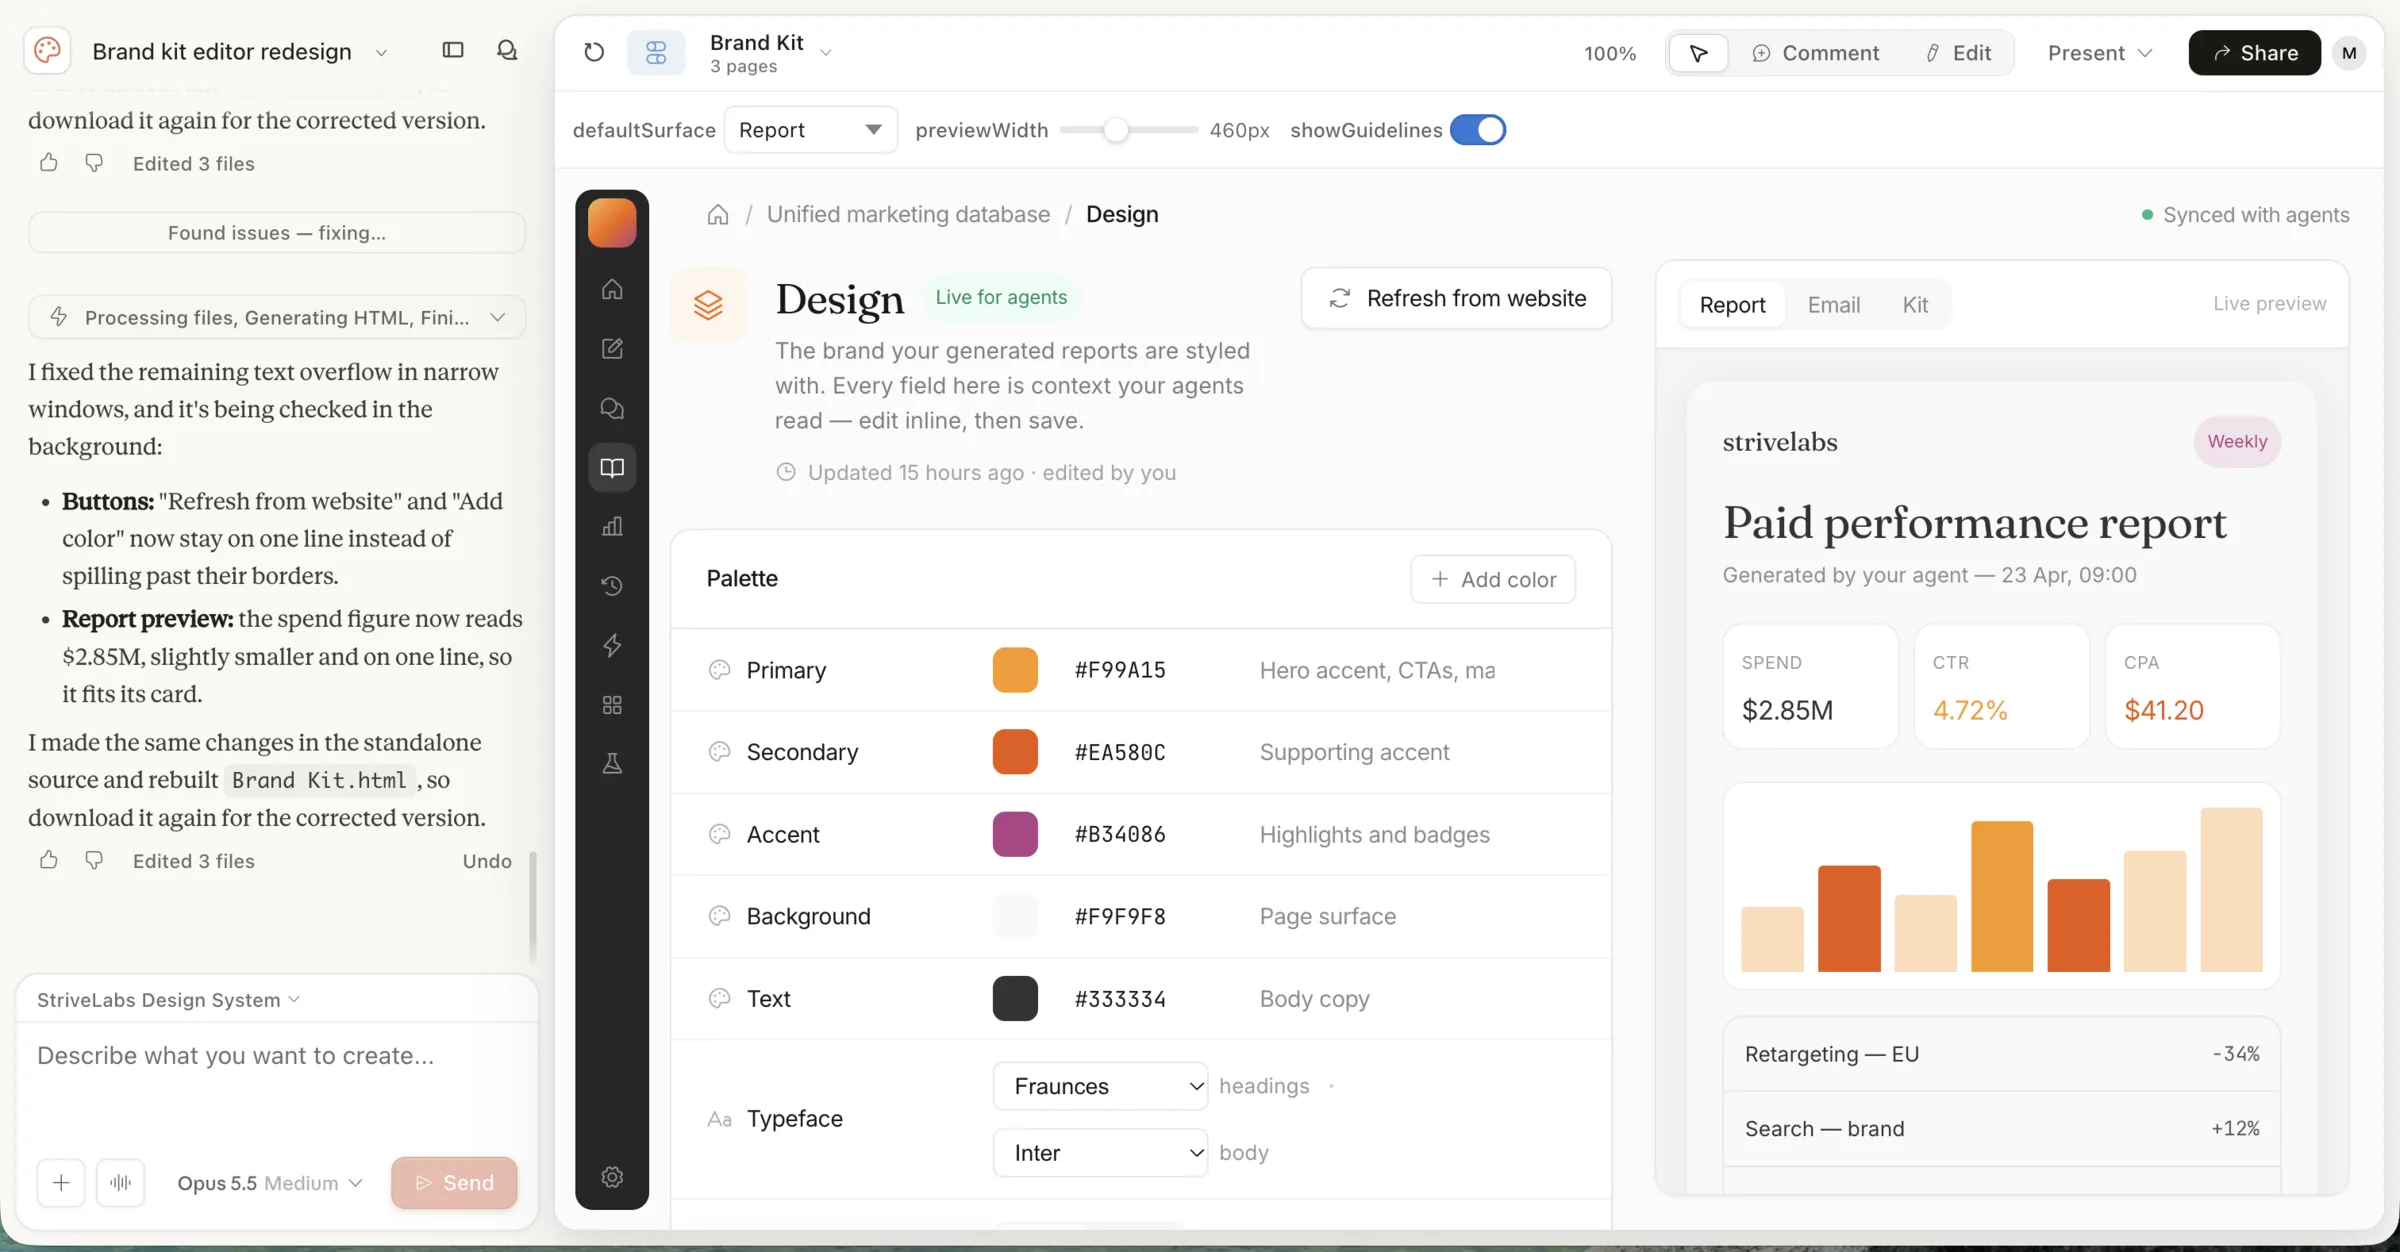Click Add color in Palette

pos(1493,579)
